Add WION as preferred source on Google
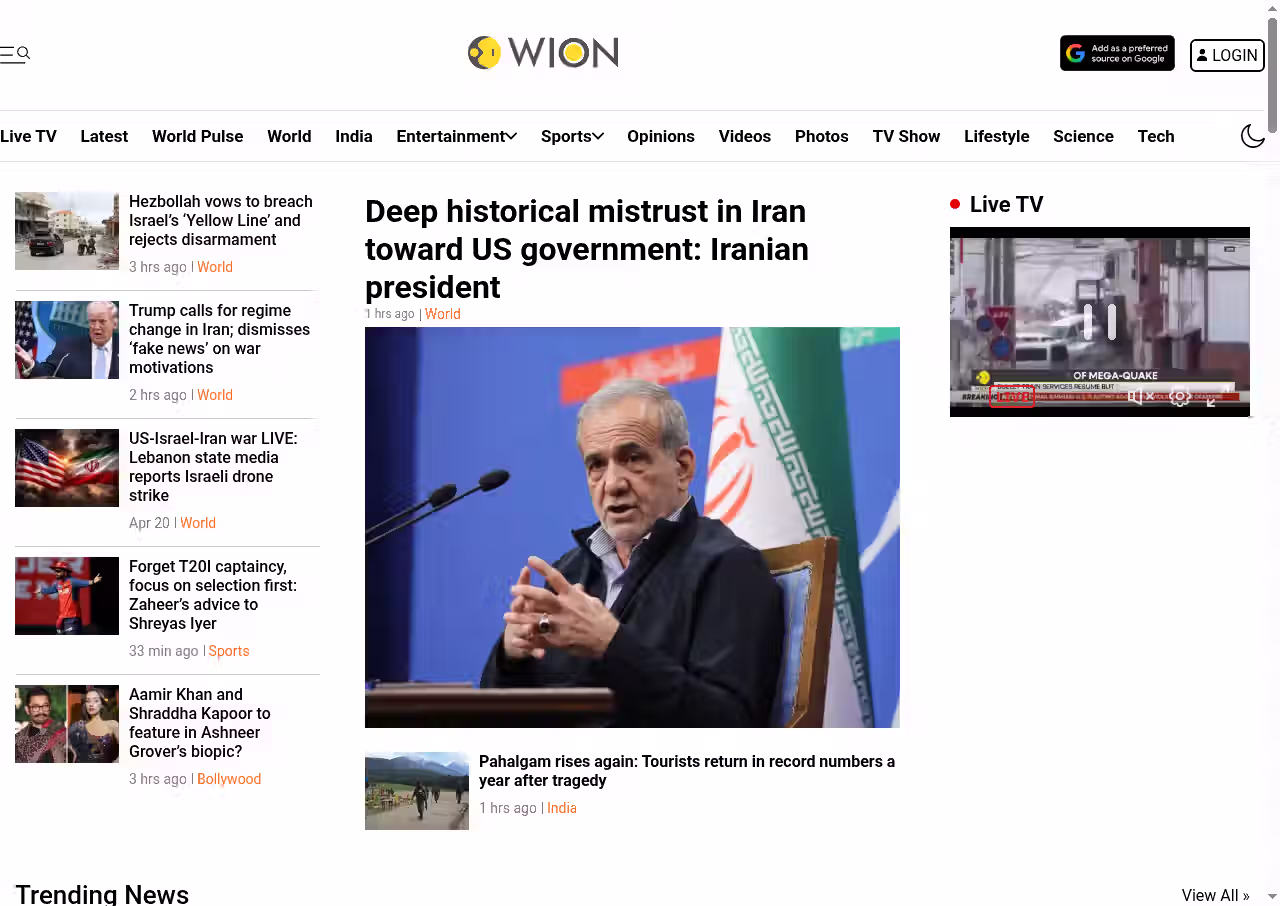The width and height of the screenshot is (1280, 906). pyautogui.click(x=1117, y=53)
